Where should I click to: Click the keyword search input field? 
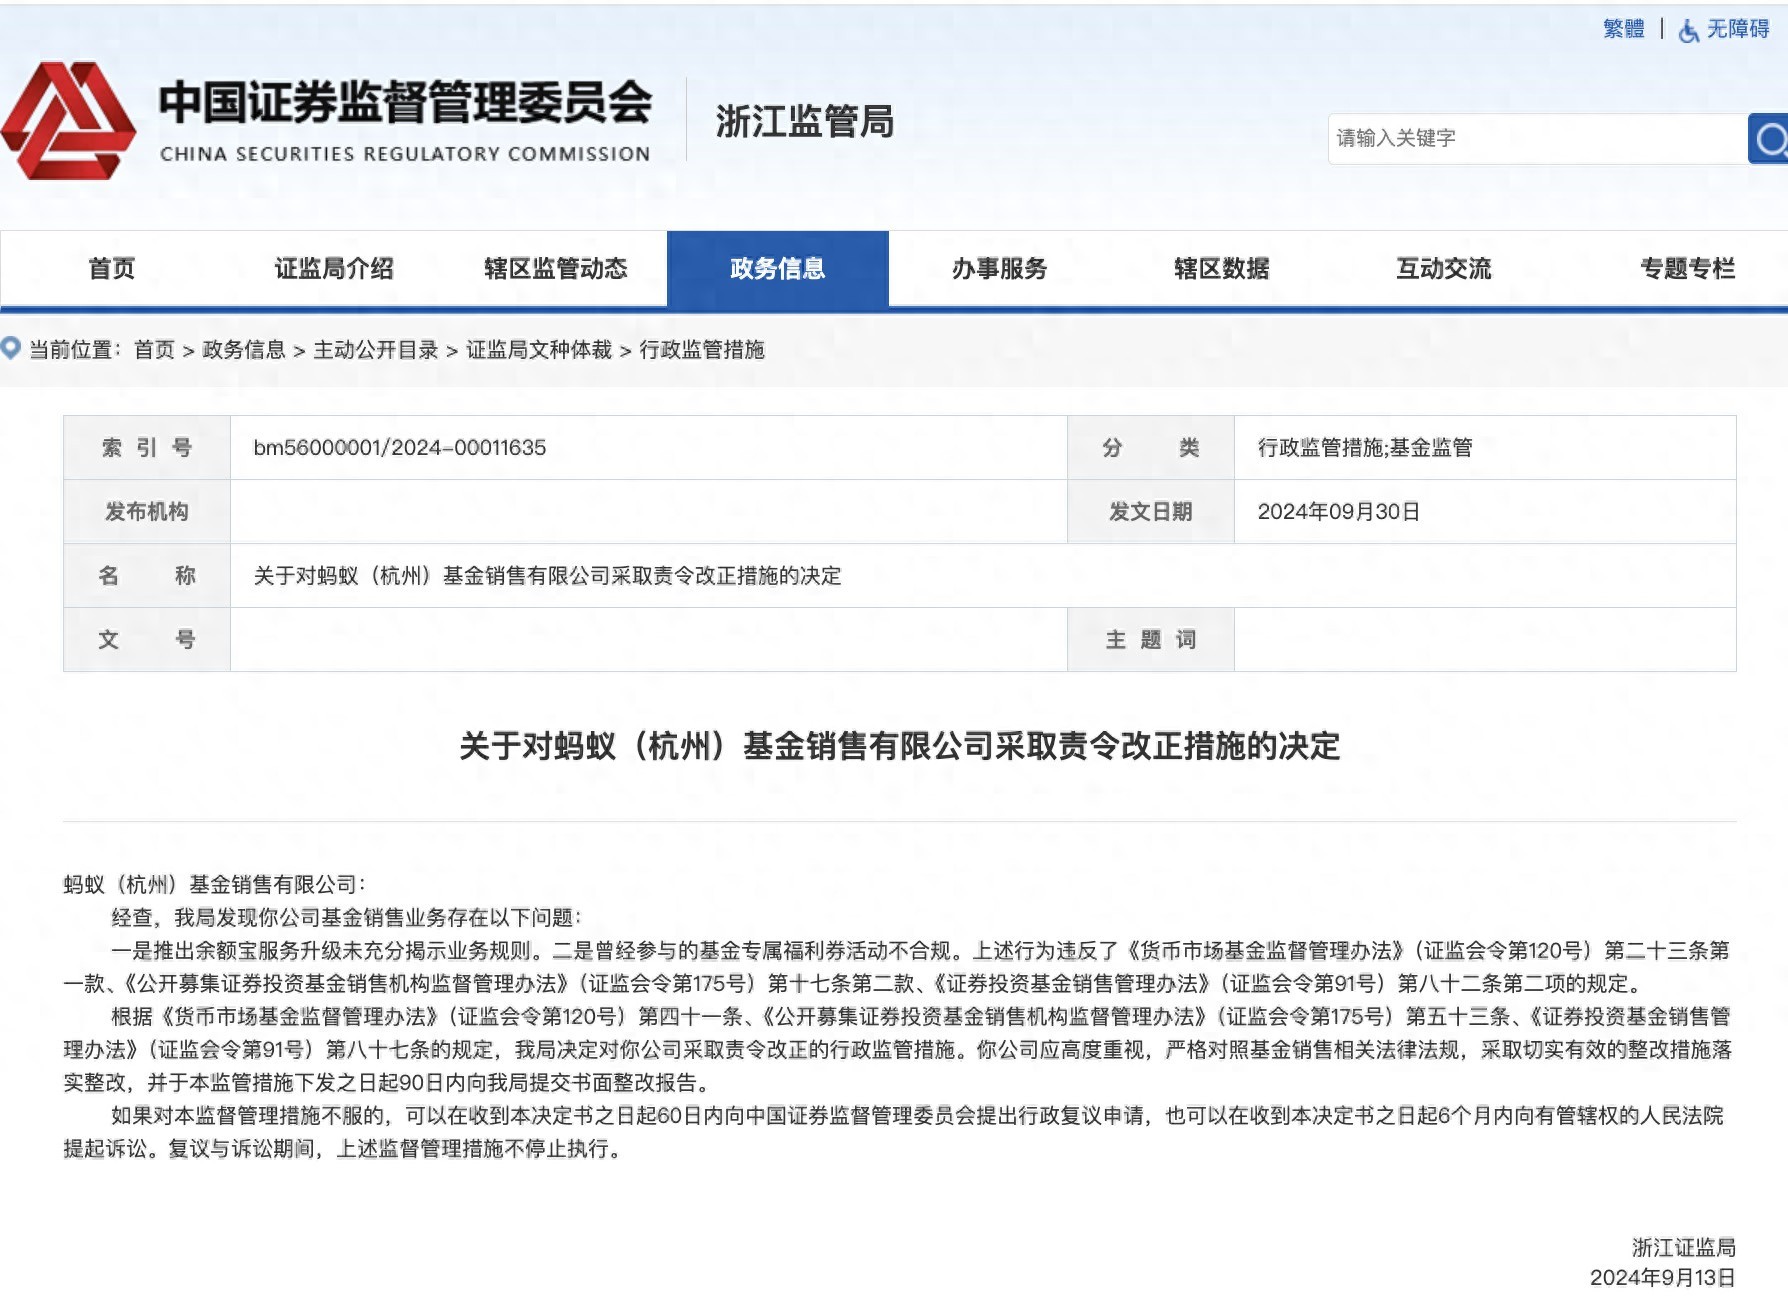[x=1535, y=139]
